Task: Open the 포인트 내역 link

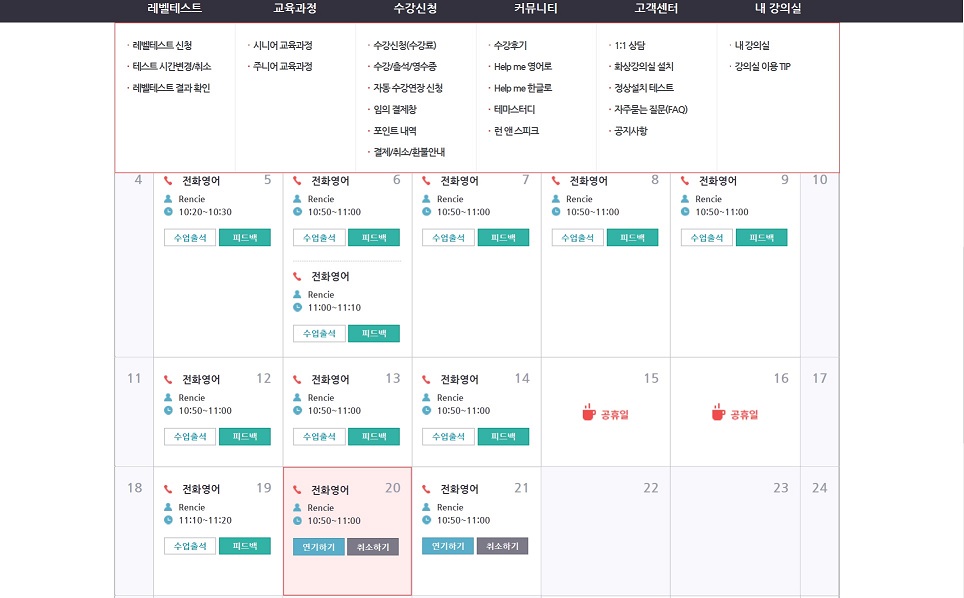Action: click(394, 131)
